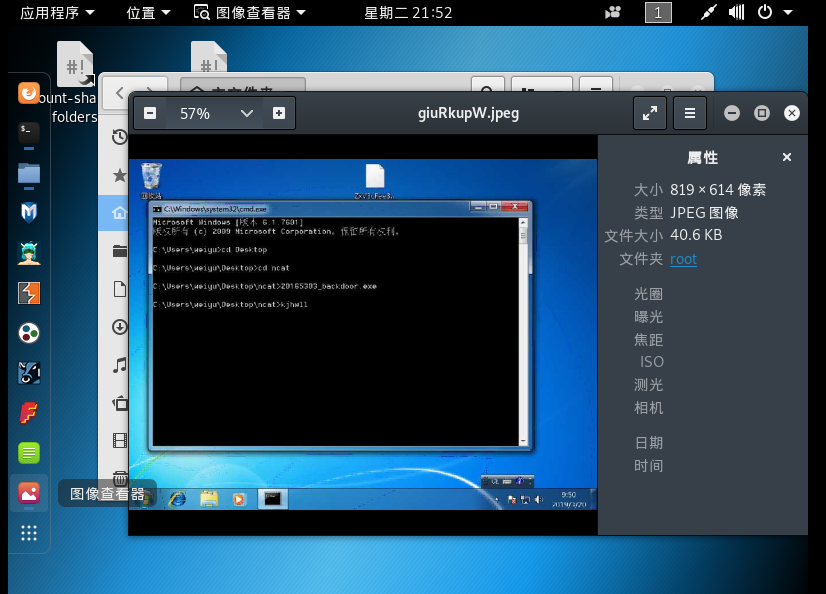Open Starred in file manager sidebar
Screen dimensions: 826x594
120,175
